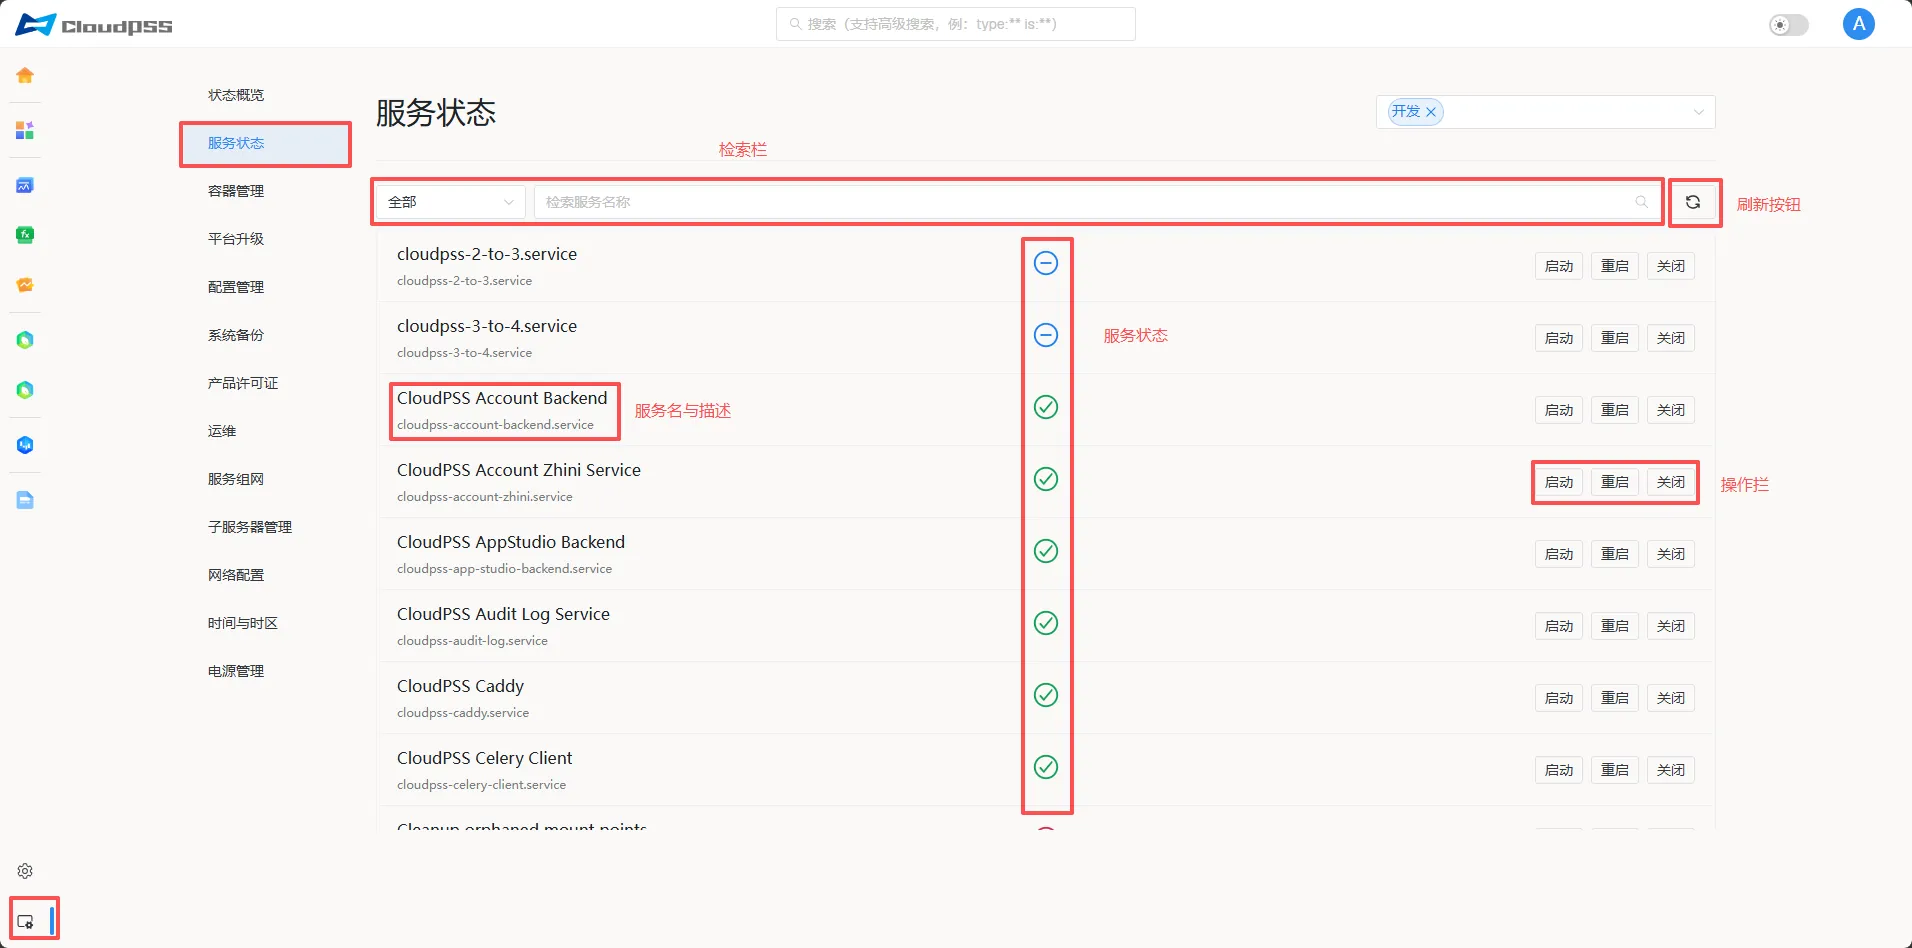Click status icon for cloudpss-2-to-3.service
The height and width of the screenshot is (948, 1912).
(x=1046, y=263)
